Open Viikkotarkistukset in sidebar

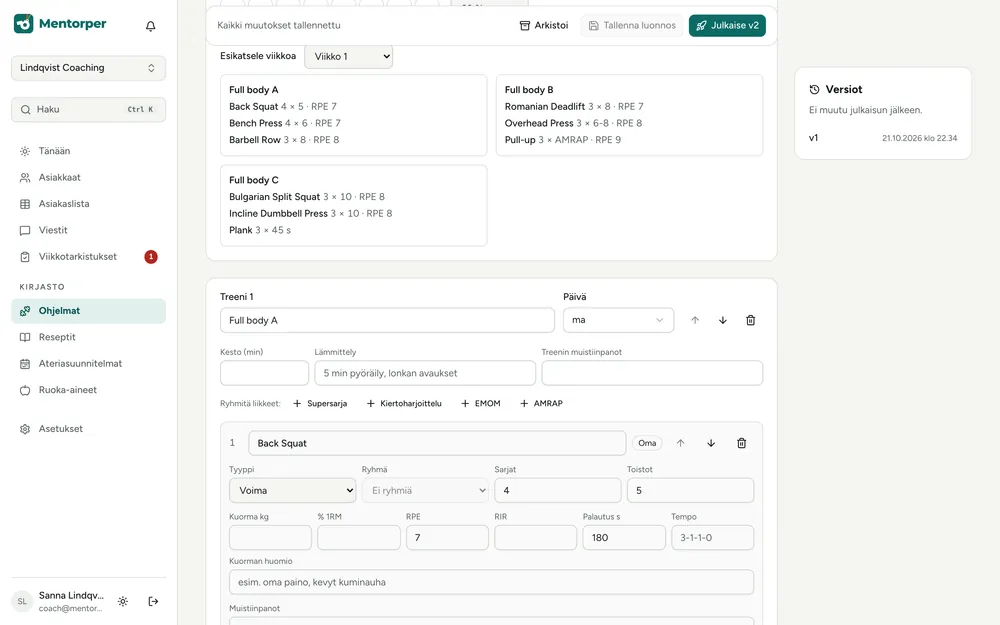click(89, 256)
